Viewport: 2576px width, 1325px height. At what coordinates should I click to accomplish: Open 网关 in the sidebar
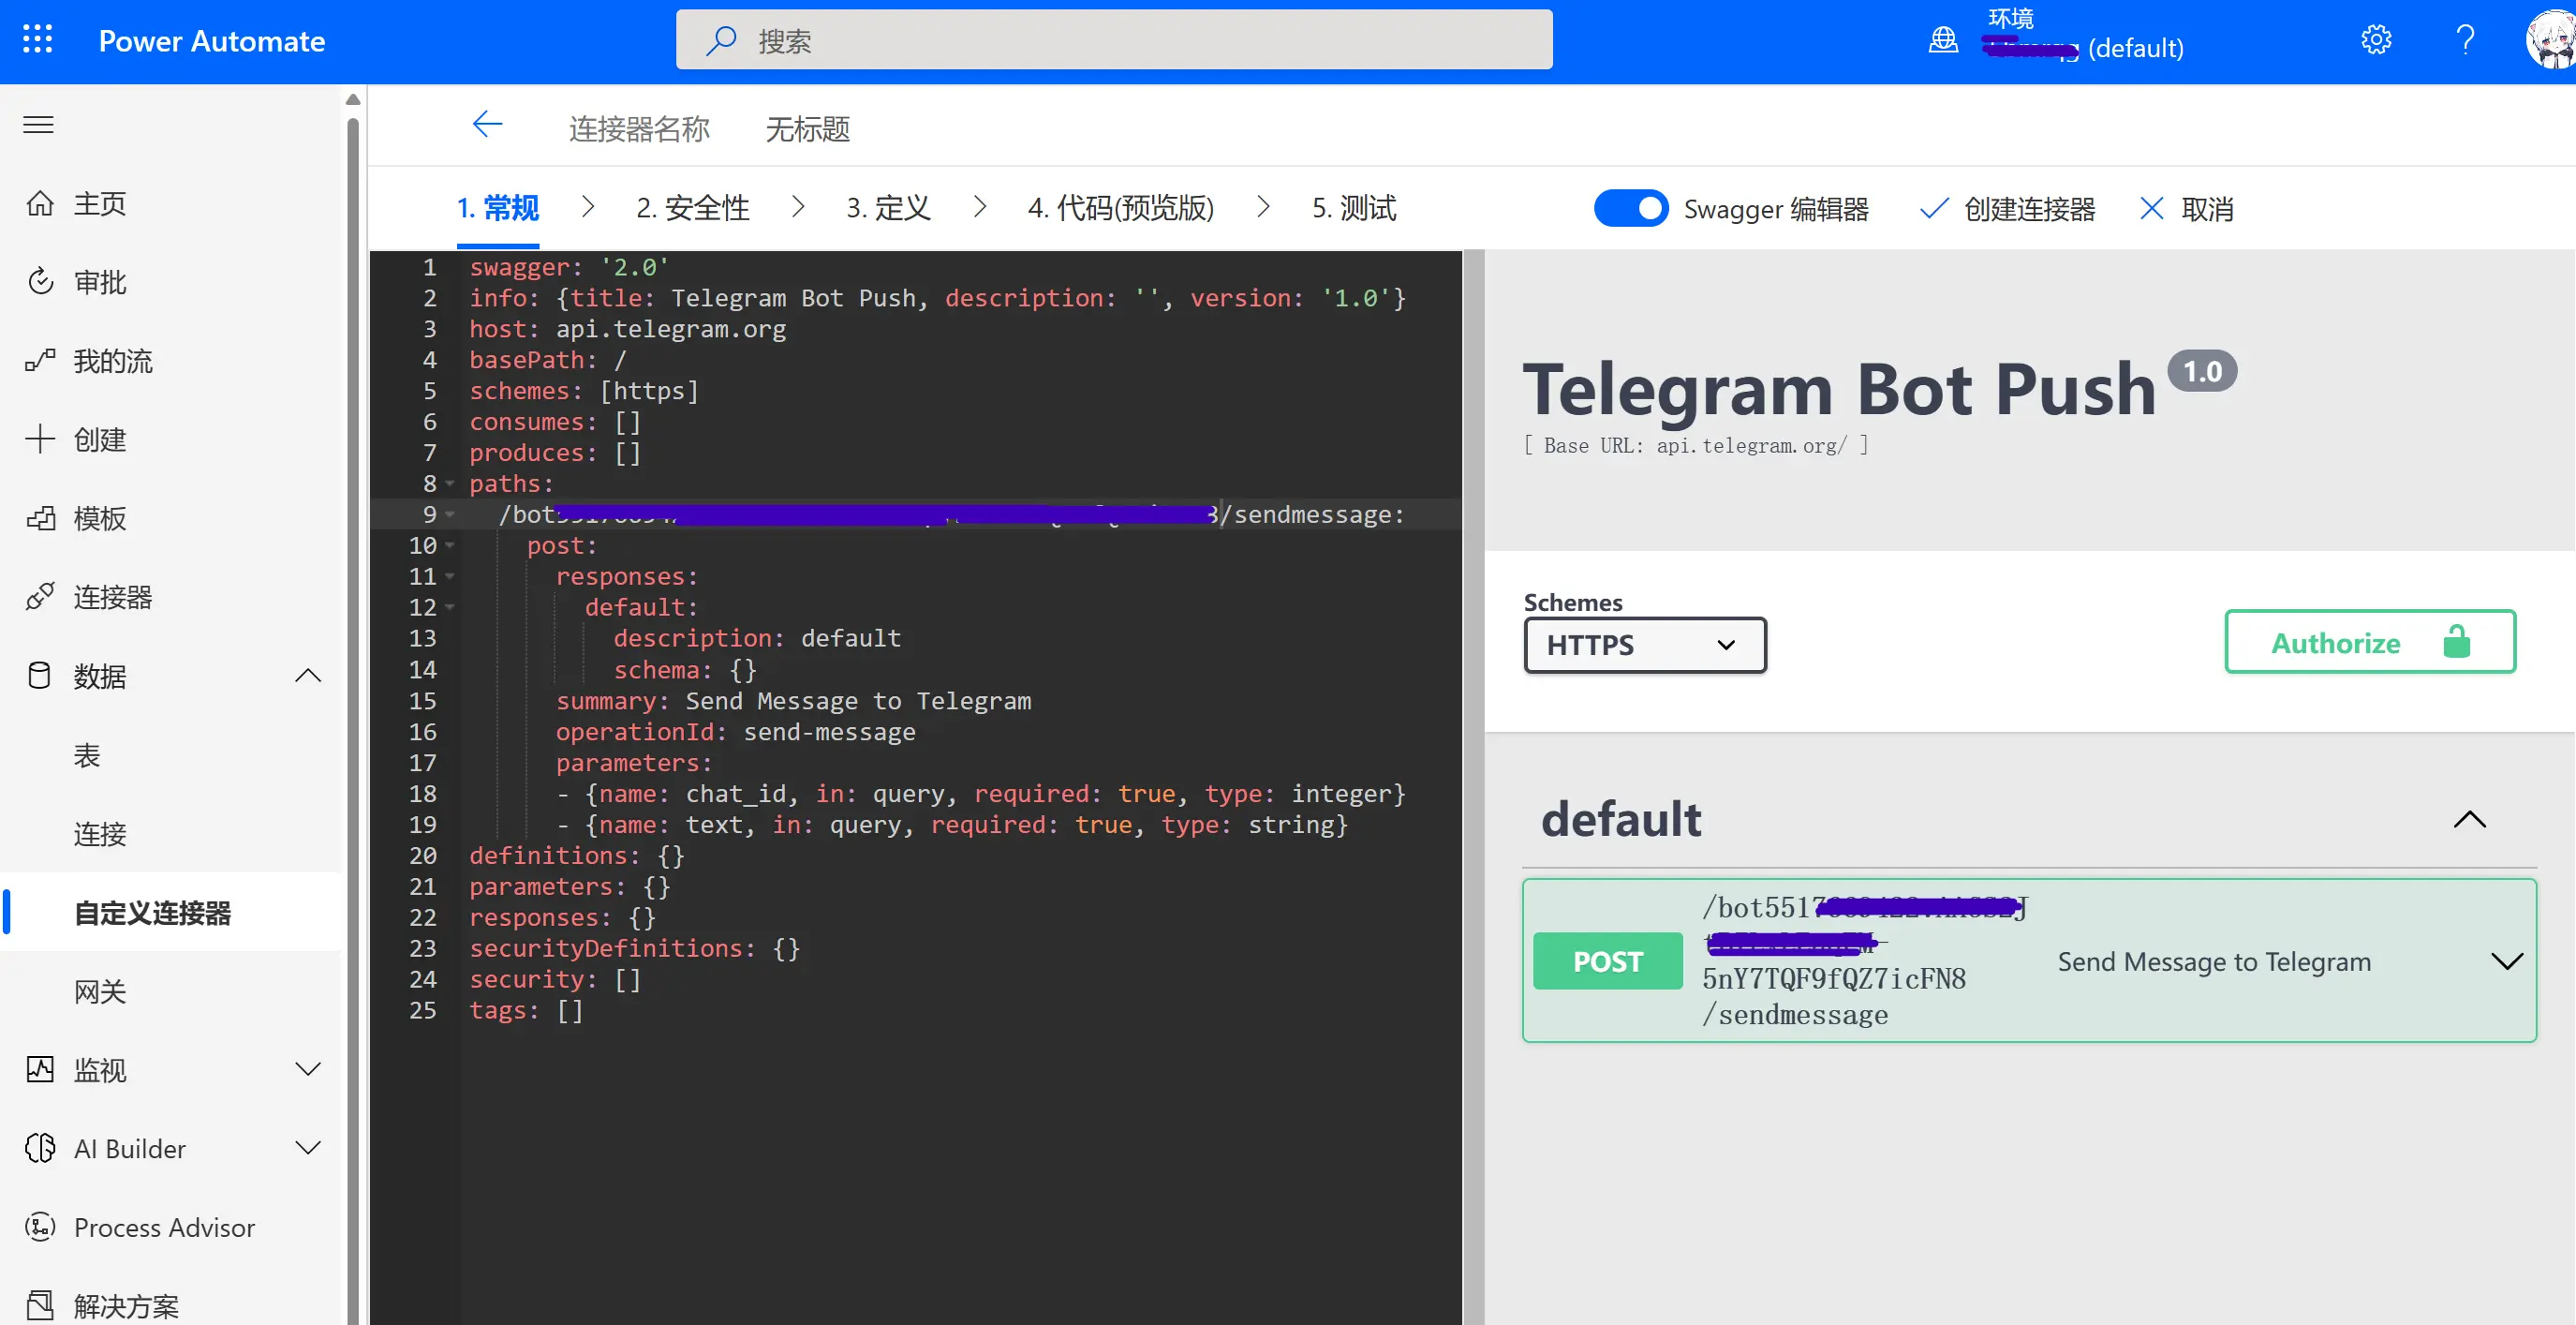pos(100,991)
